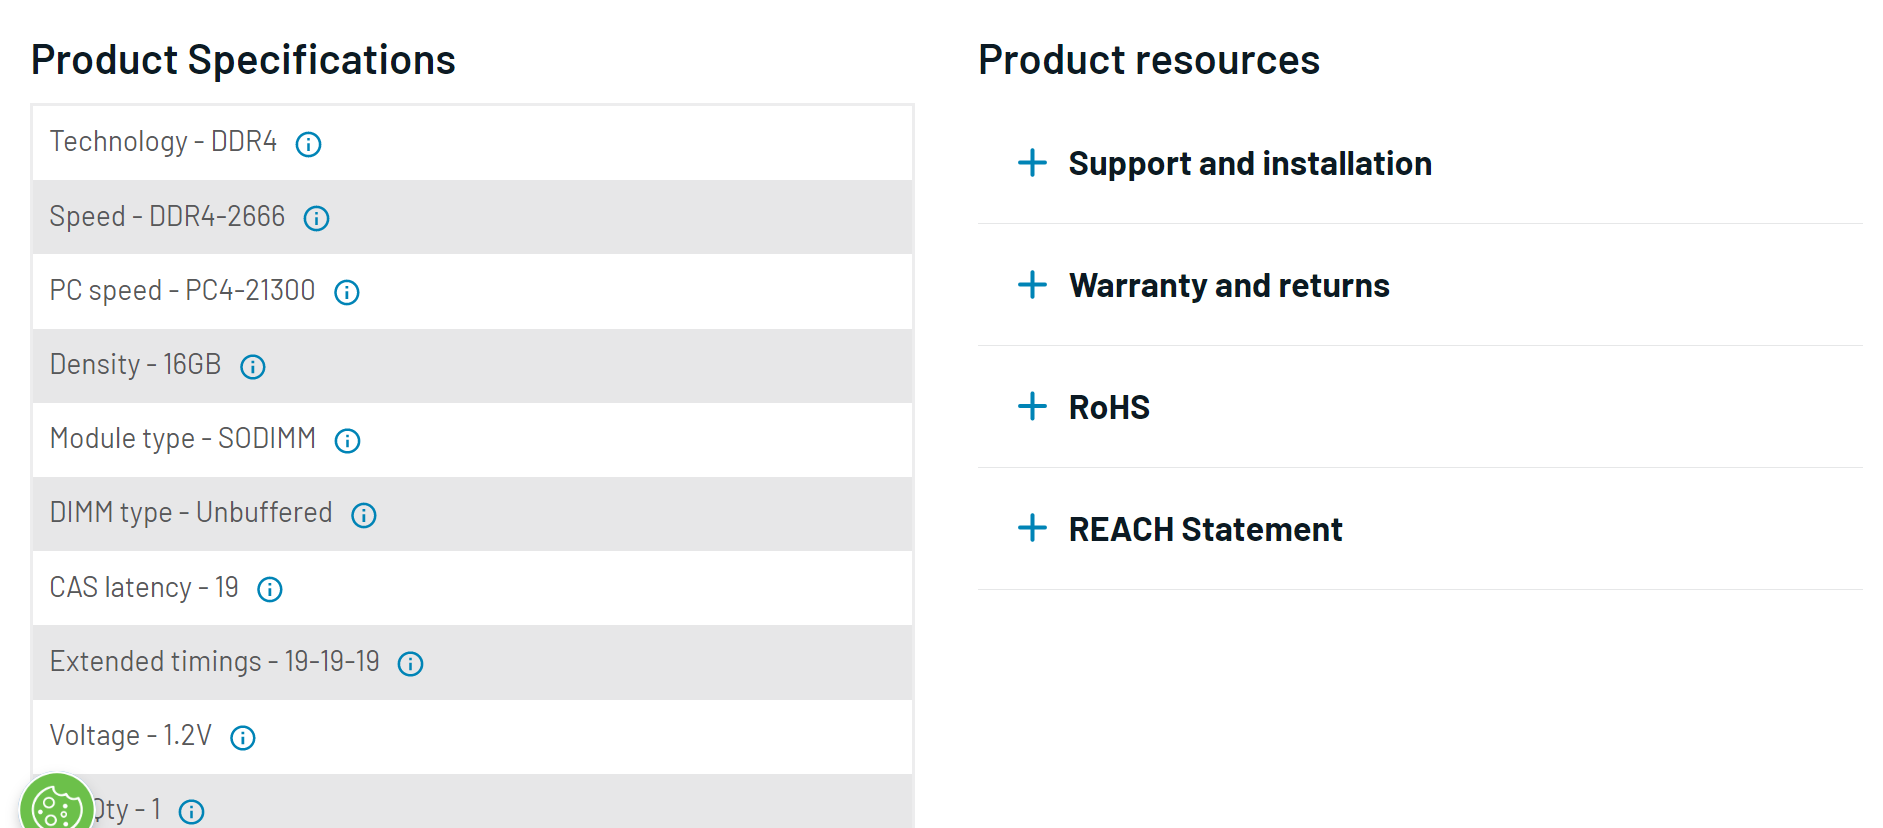The width and height of the screenshot is (1883, 828).
Task: Open info icon next to Voltage - 1.2V
Action: [x=242, y=738]
